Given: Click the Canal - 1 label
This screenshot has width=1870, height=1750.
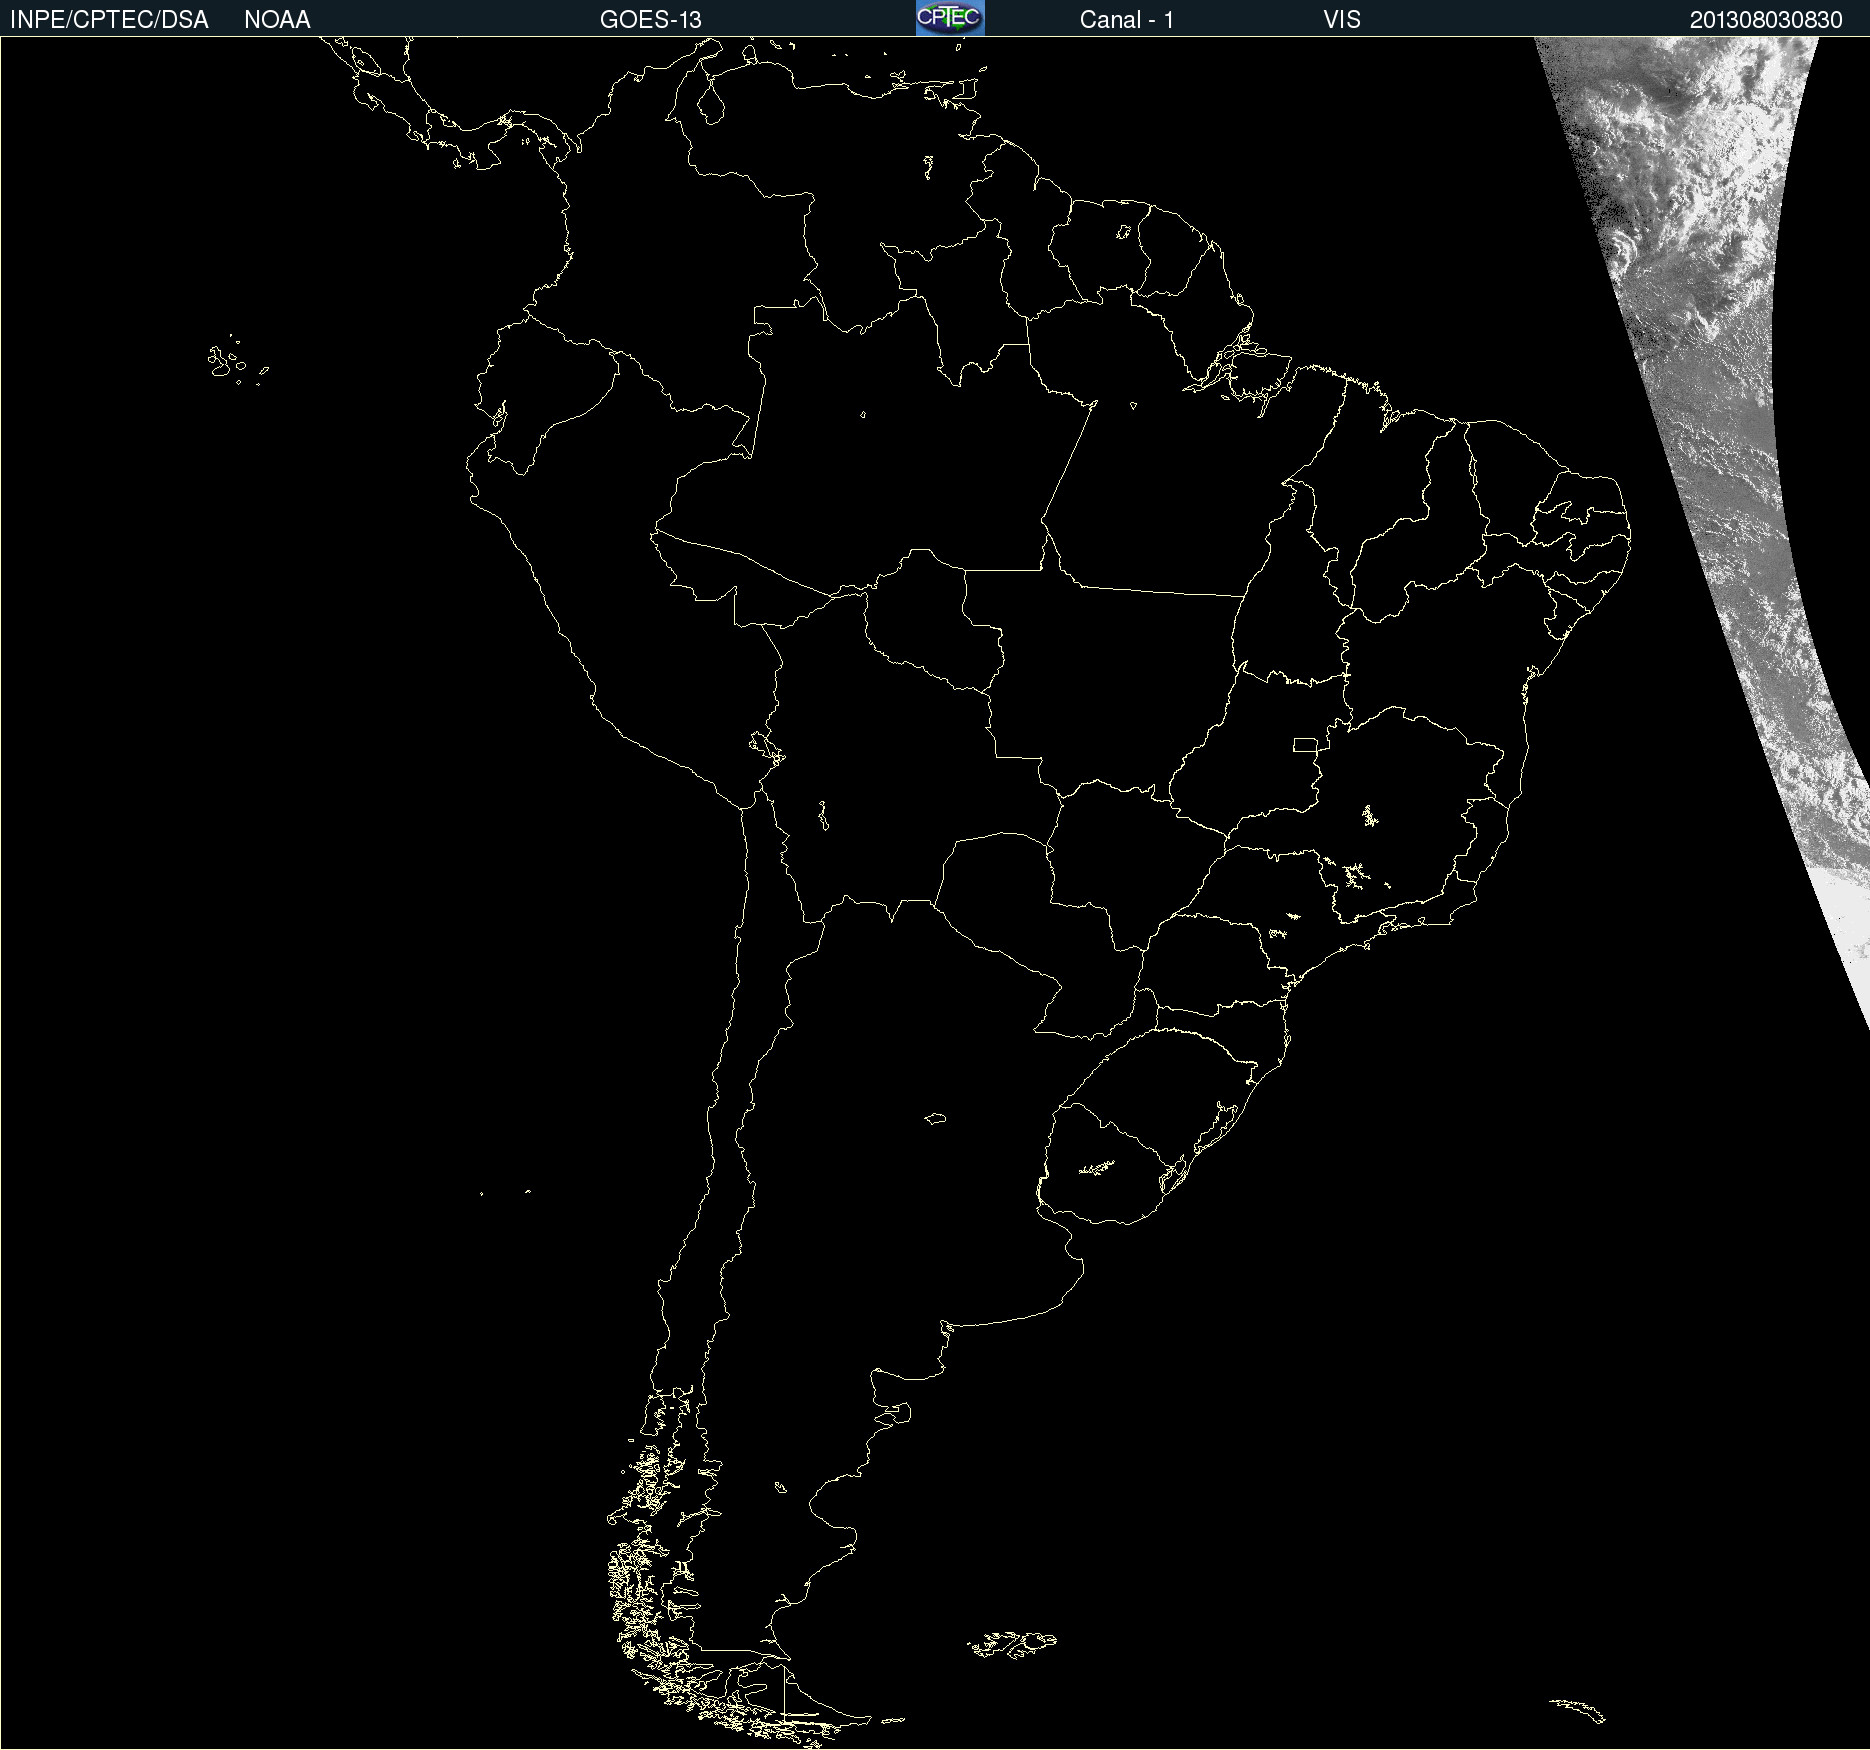Looking at the screenshot, I should pyautogui.click(x=1126, y=20).
